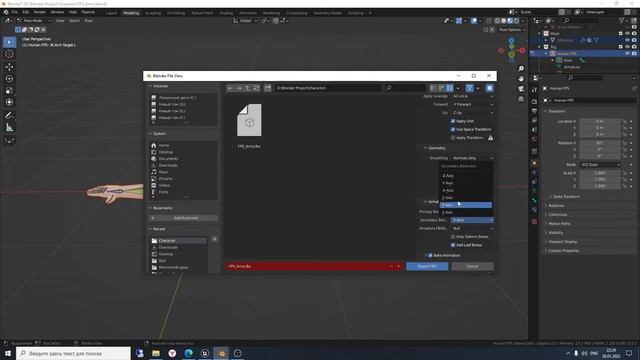Go to parent directory in file browser

coord(247,88)
